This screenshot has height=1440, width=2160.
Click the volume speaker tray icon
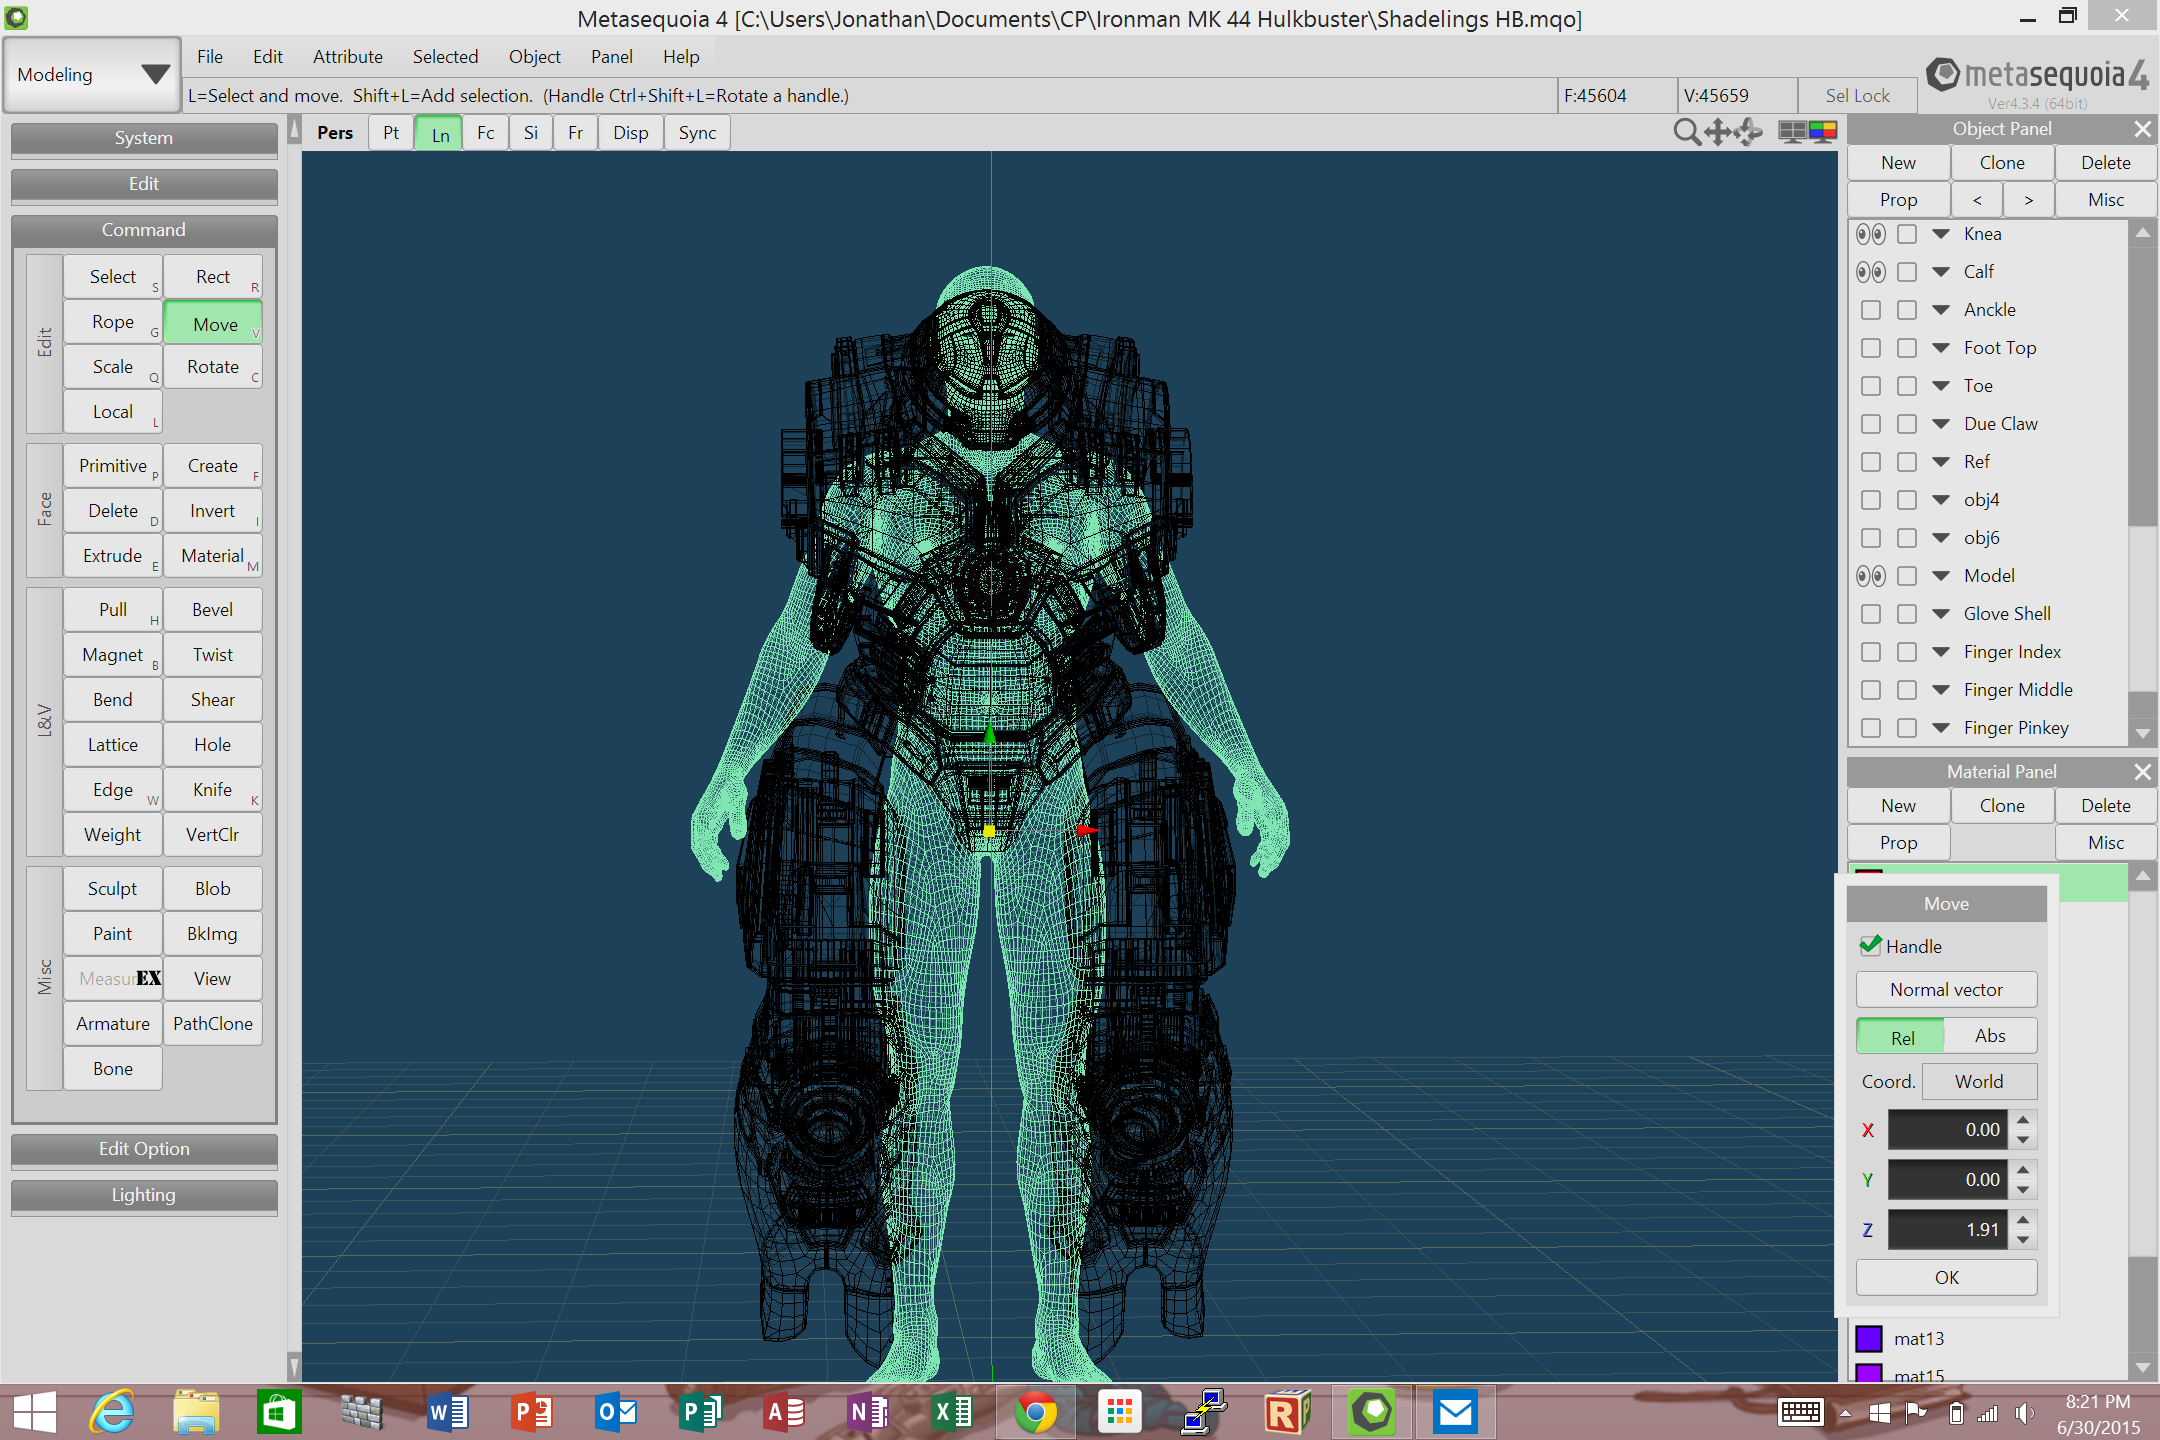[x=2024, y=1413]
